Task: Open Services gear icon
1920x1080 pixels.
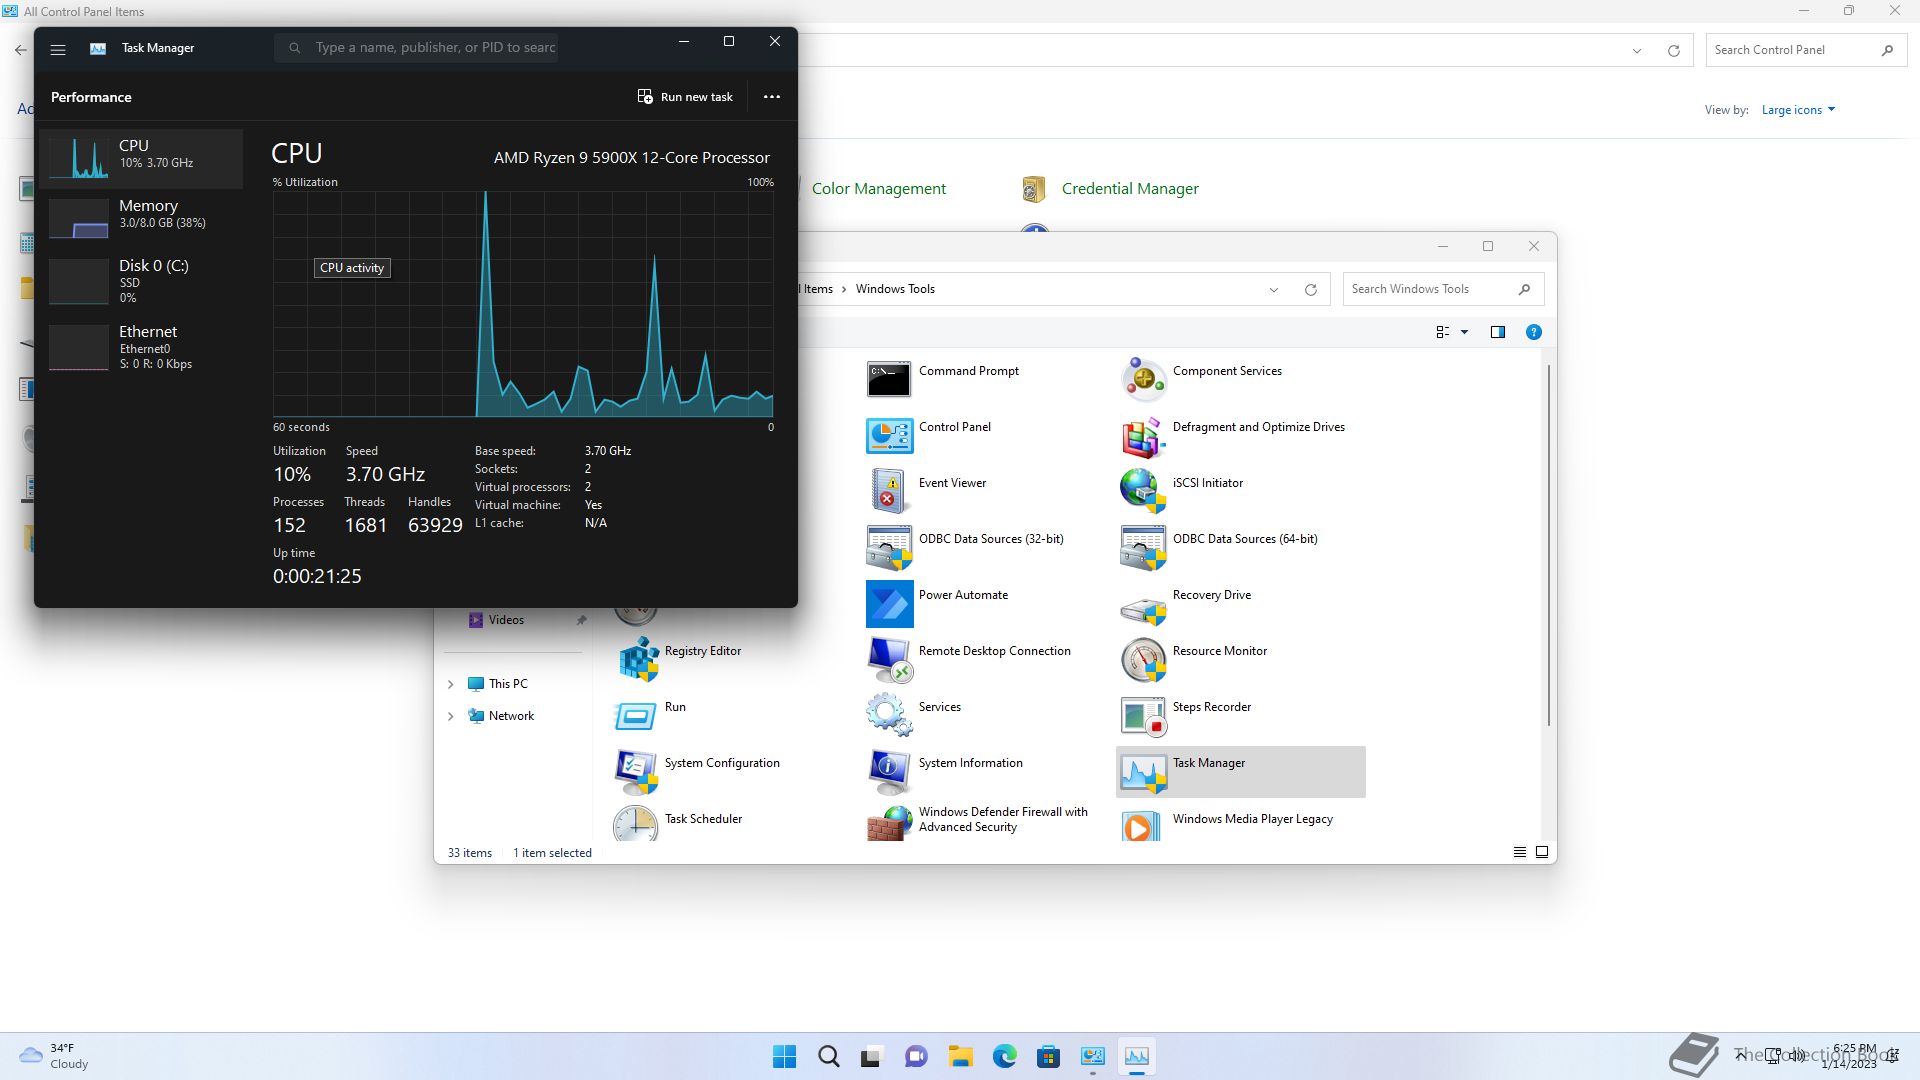Action: [889, 716]
